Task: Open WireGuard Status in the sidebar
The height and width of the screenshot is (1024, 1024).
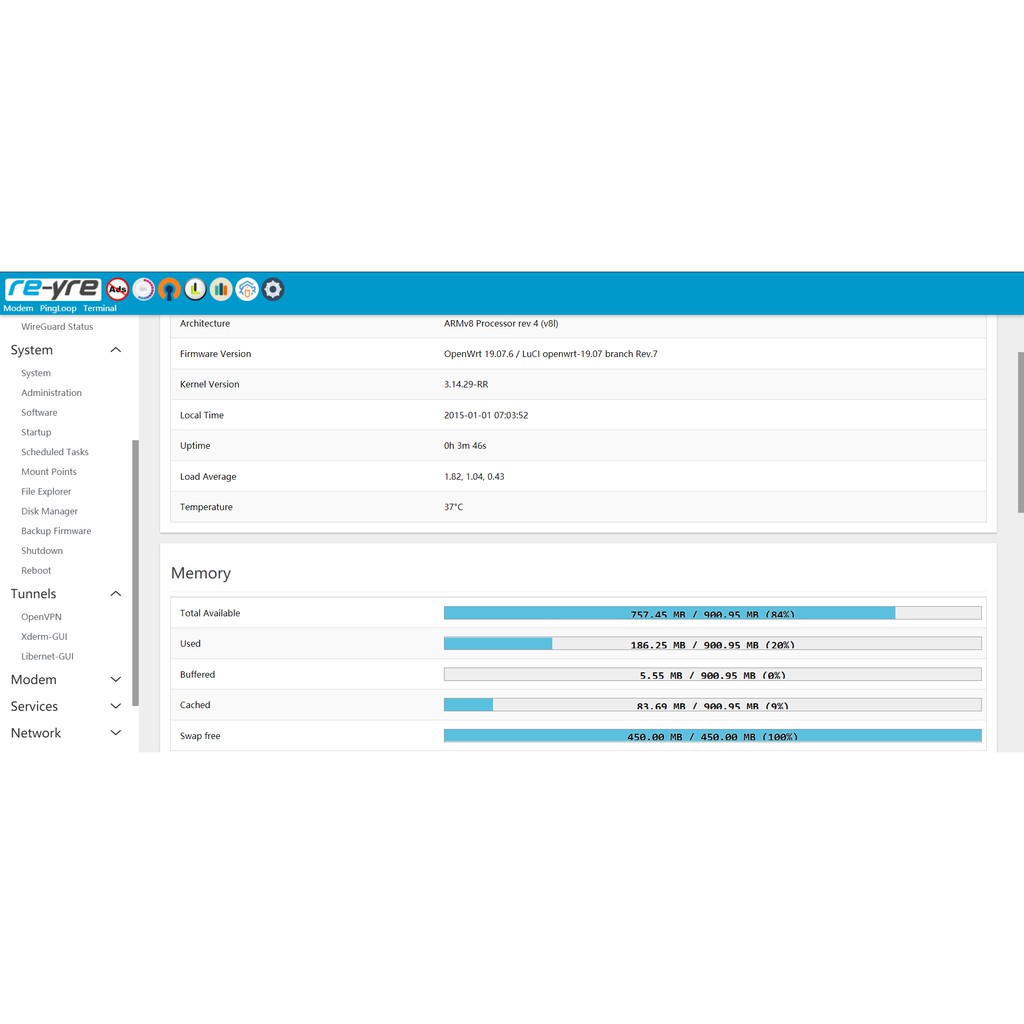Action: (57, 327)
